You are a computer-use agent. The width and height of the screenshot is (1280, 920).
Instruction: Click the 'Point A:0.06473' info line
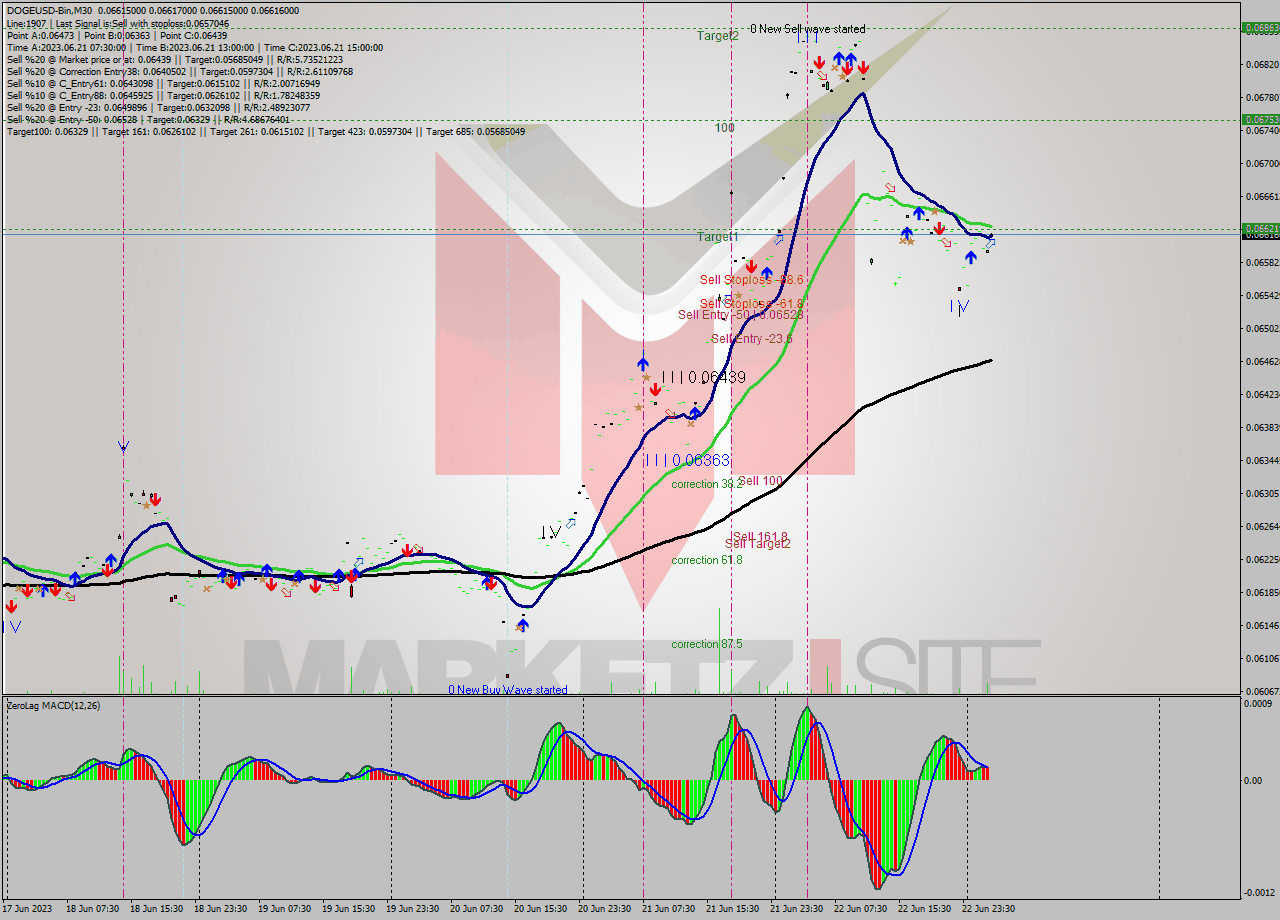117,35
